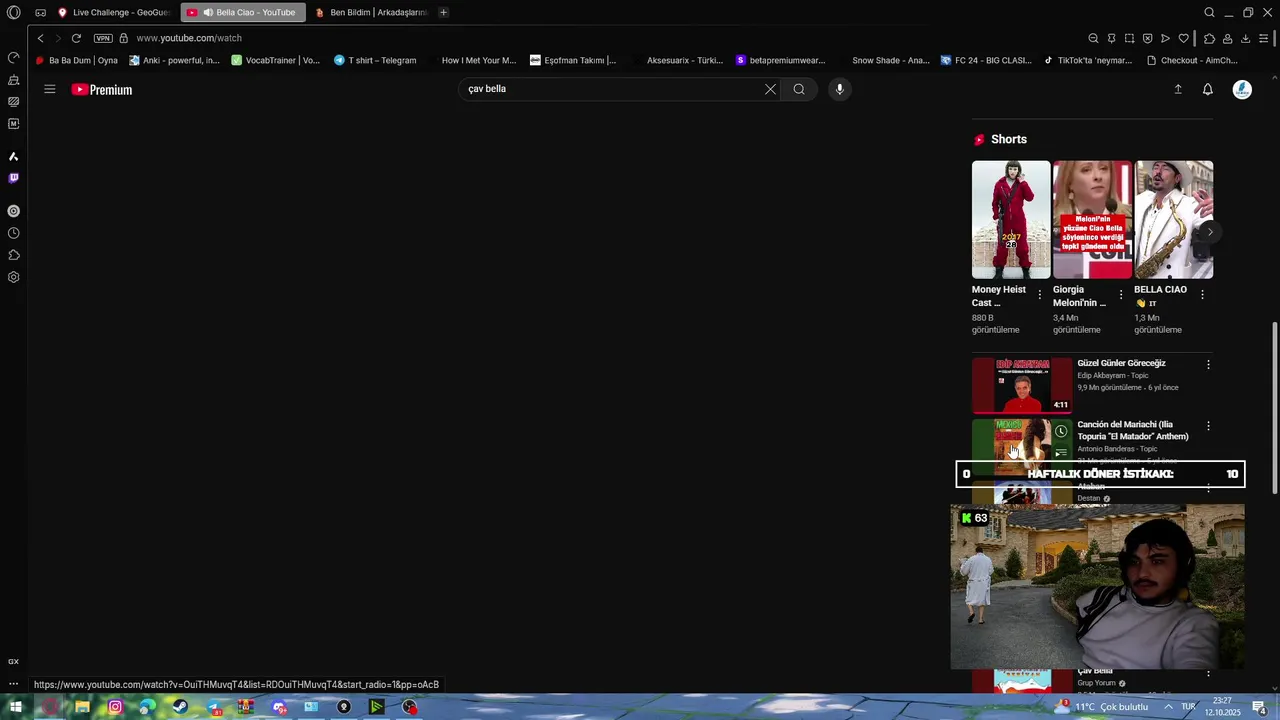The image size is (1280, 720).
Task: Open the browser downloads icon
Action: tap(1245, 38)
